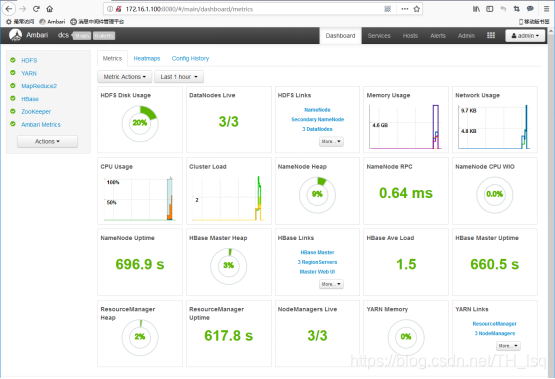Screen dimensions: 555x379
Task: Open the HBase service link
Action: click(30, 99)
